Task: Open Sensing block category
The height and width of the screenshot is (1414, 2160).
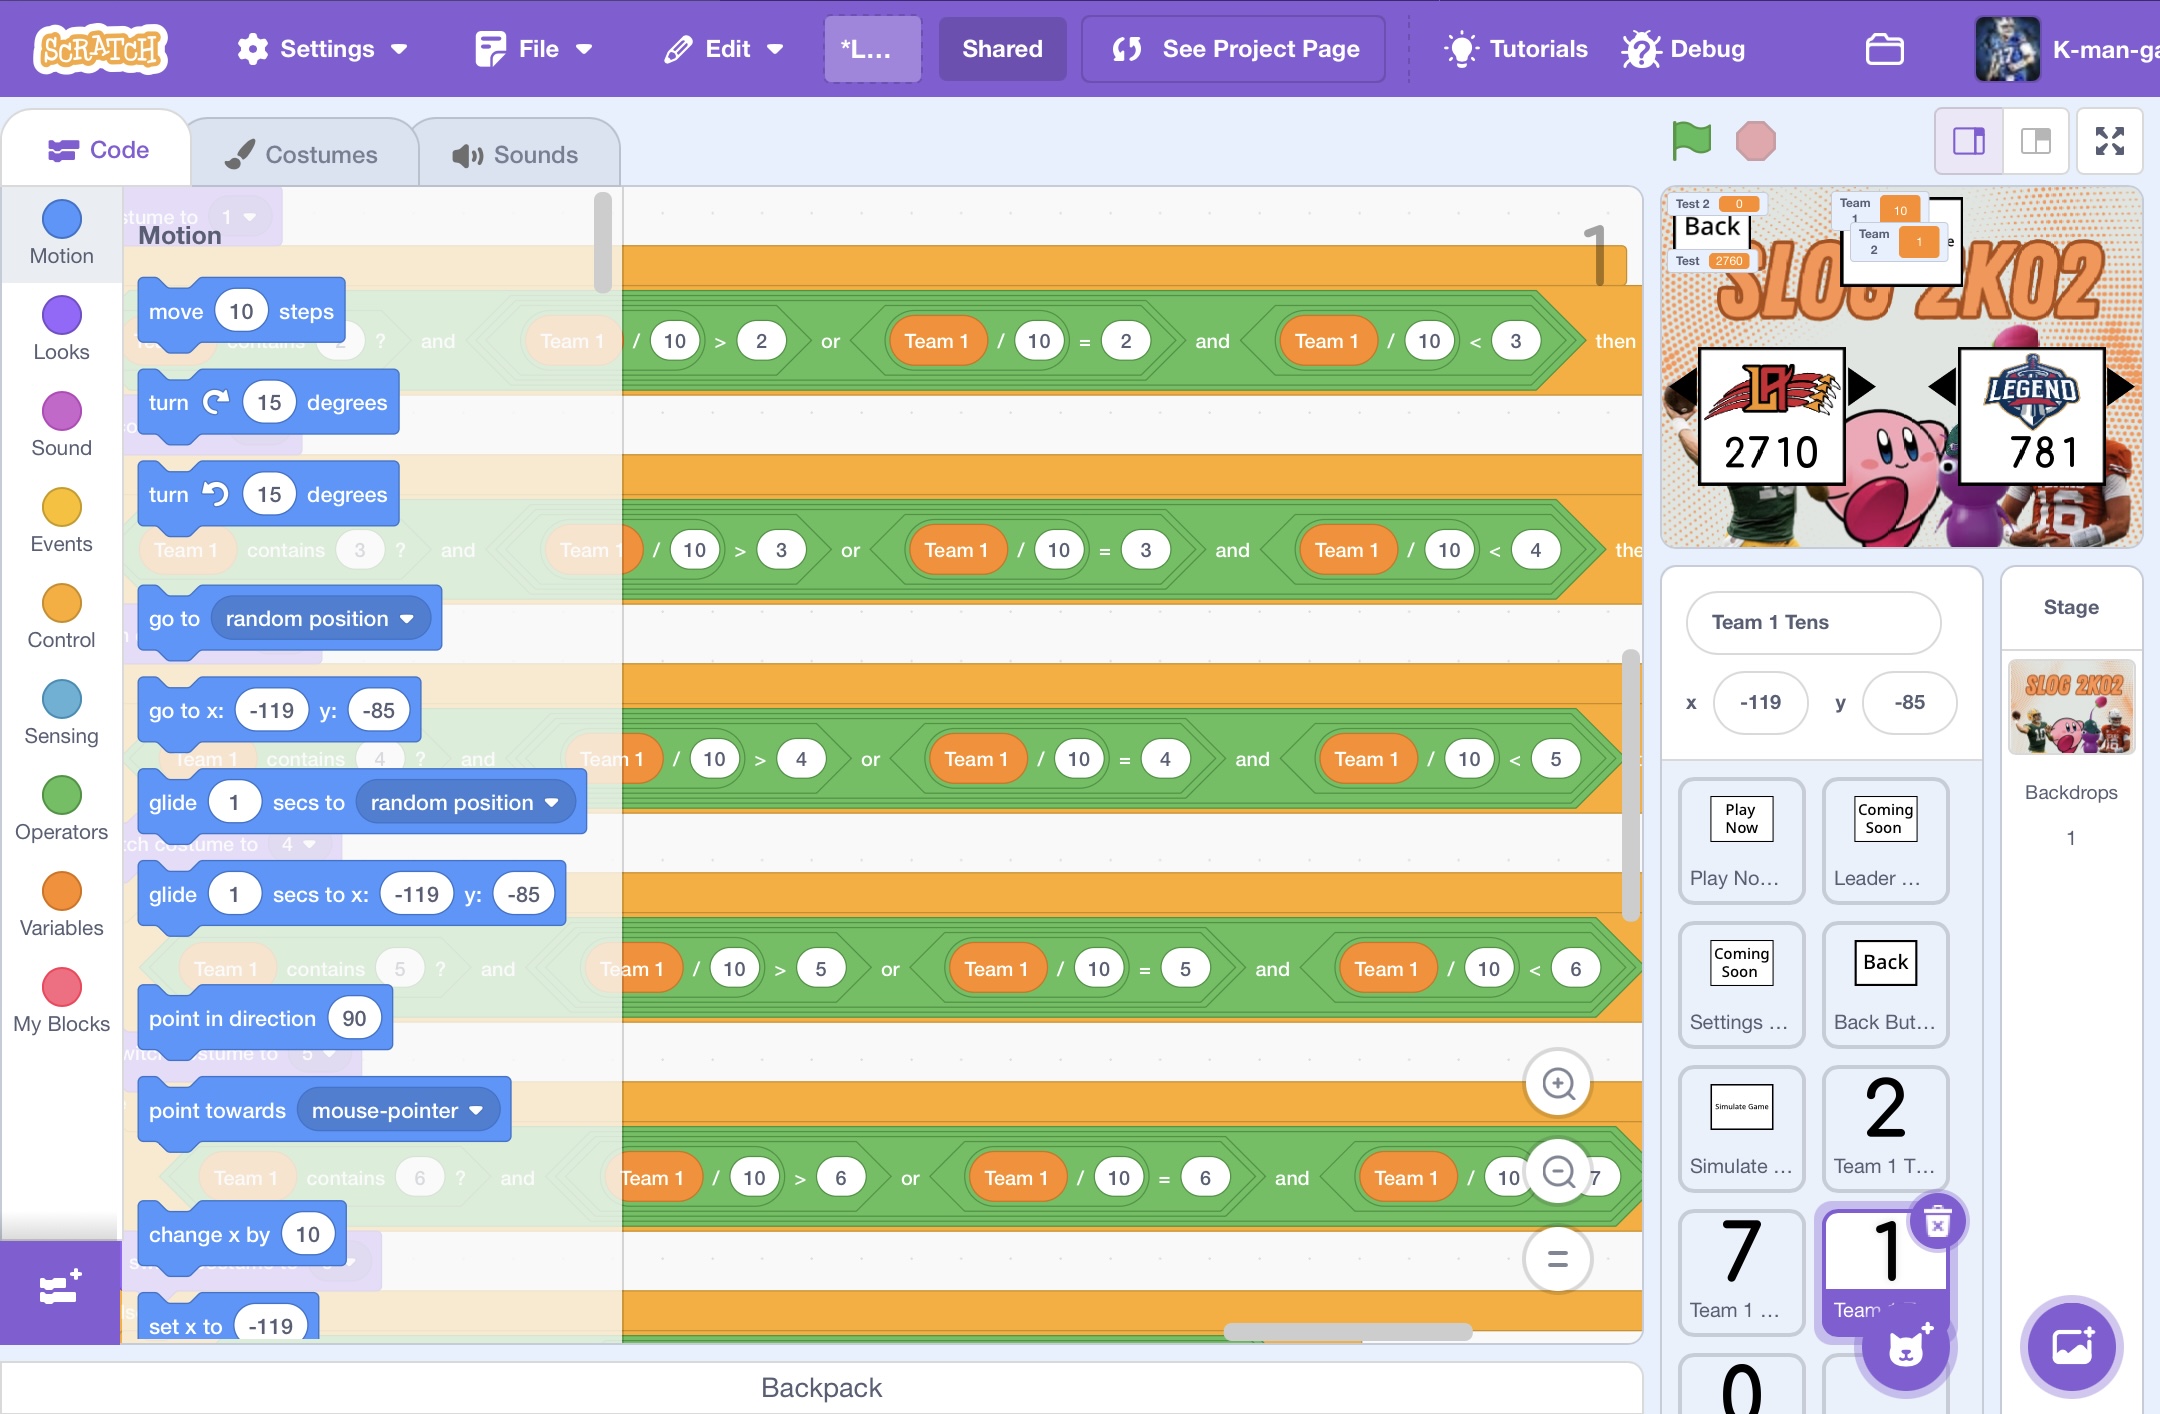Action: [61, 713]
